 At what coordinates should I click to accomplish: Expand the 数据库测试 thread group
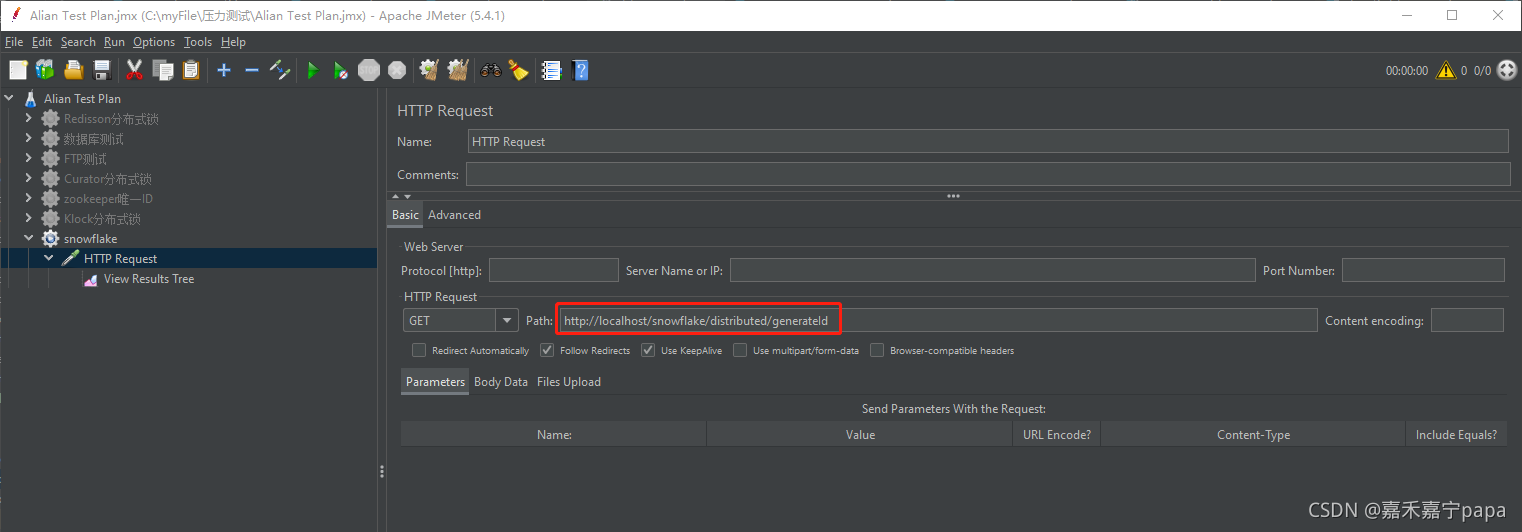29,139
